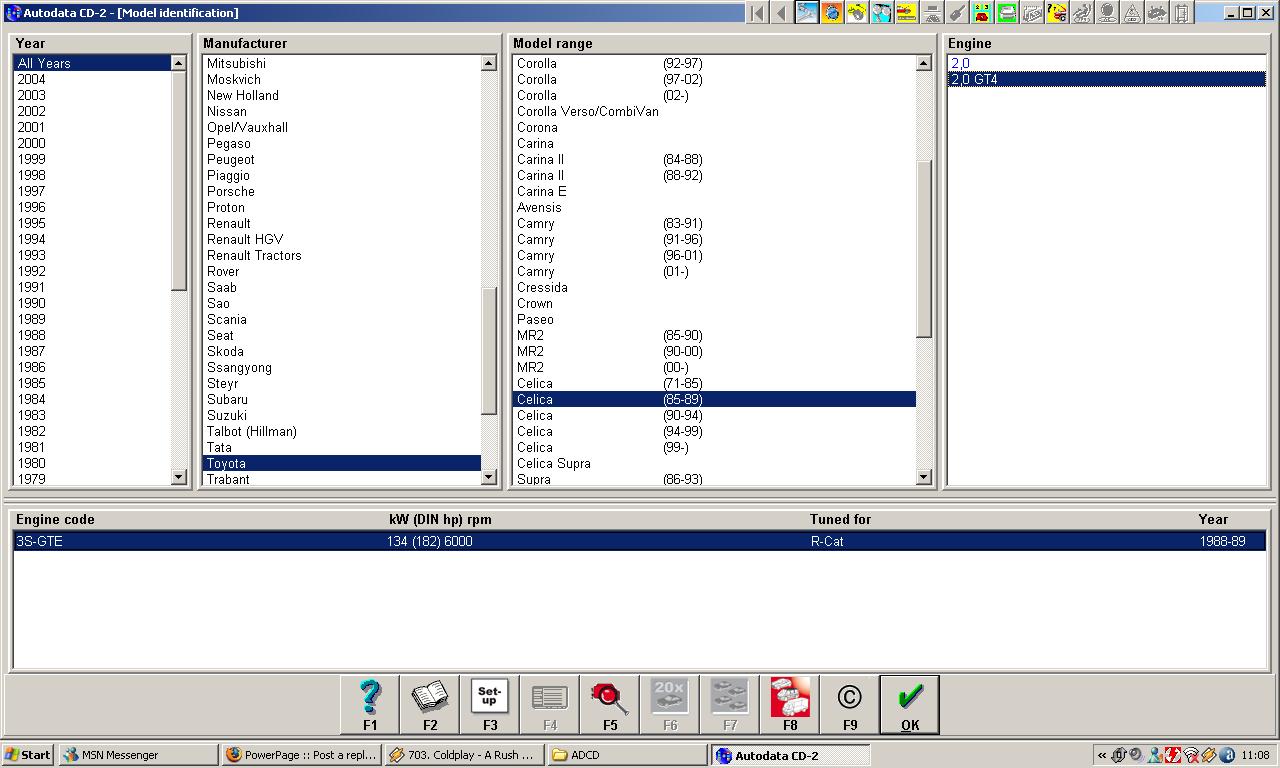The width and height of the screenshot is (1280, 768).
Task: Select 2,0 GT4 engine entry
Action: pos(1107,79)
